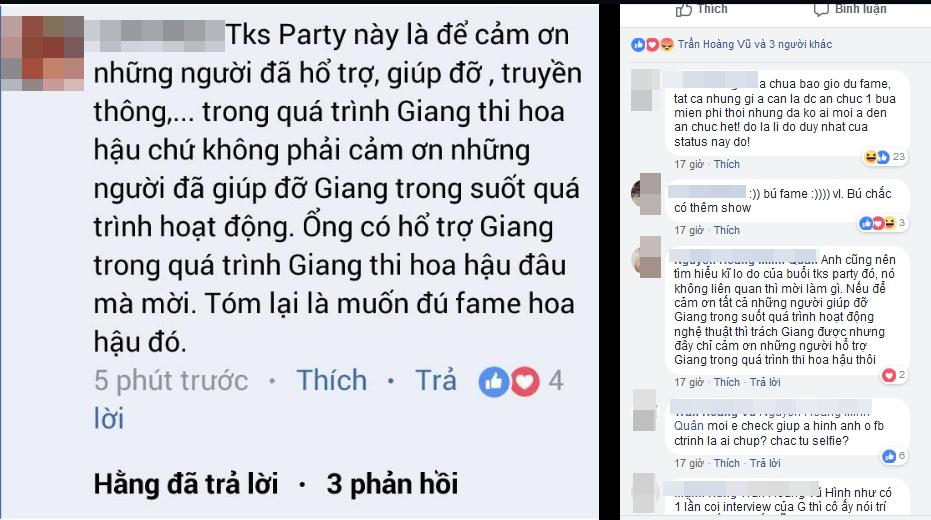
Task: Click the speech bubble icon beside Bình luận
Action: pos(821,9)
